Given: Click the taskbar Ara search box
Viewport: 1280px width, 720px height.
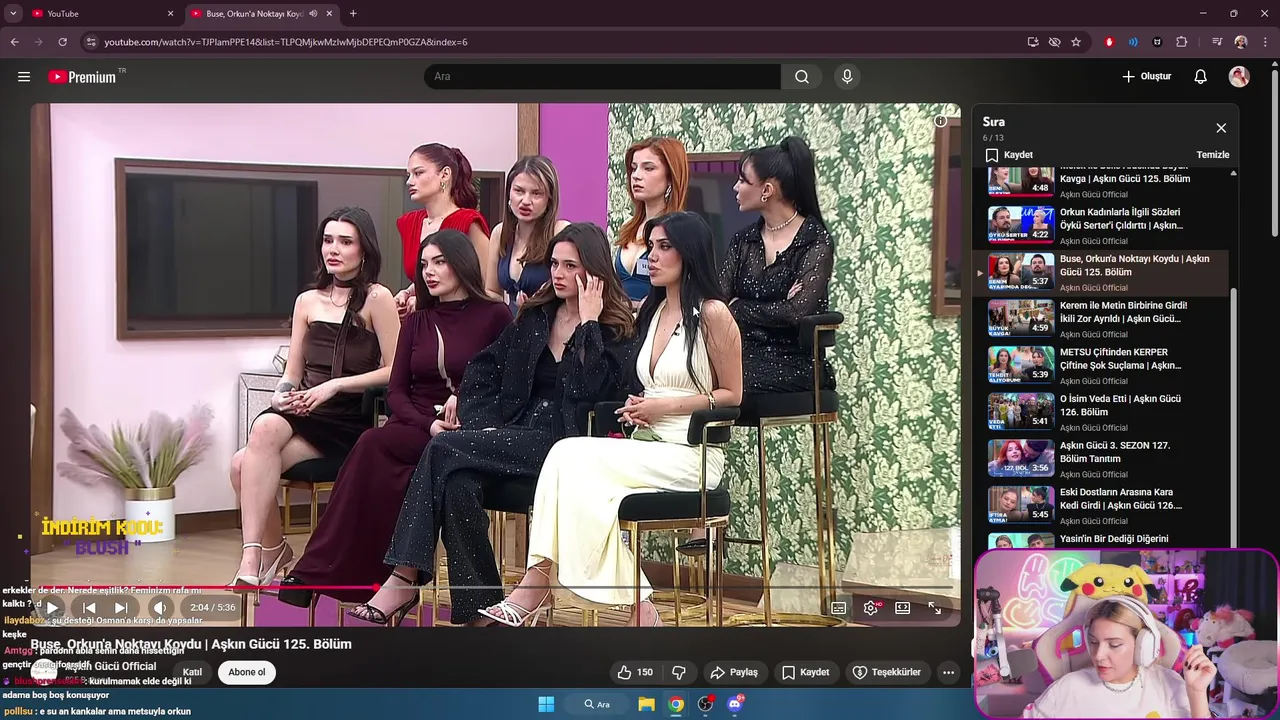Looking at the screenshot, I should 598,704.
